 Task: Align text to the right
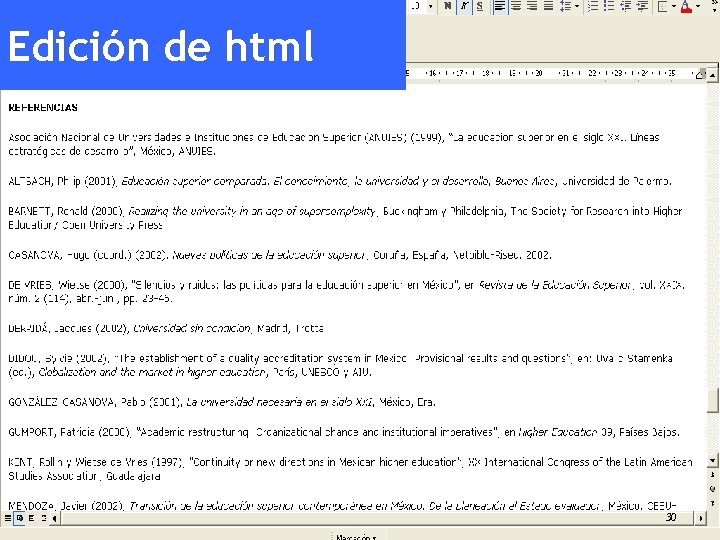tap(532, 6)
